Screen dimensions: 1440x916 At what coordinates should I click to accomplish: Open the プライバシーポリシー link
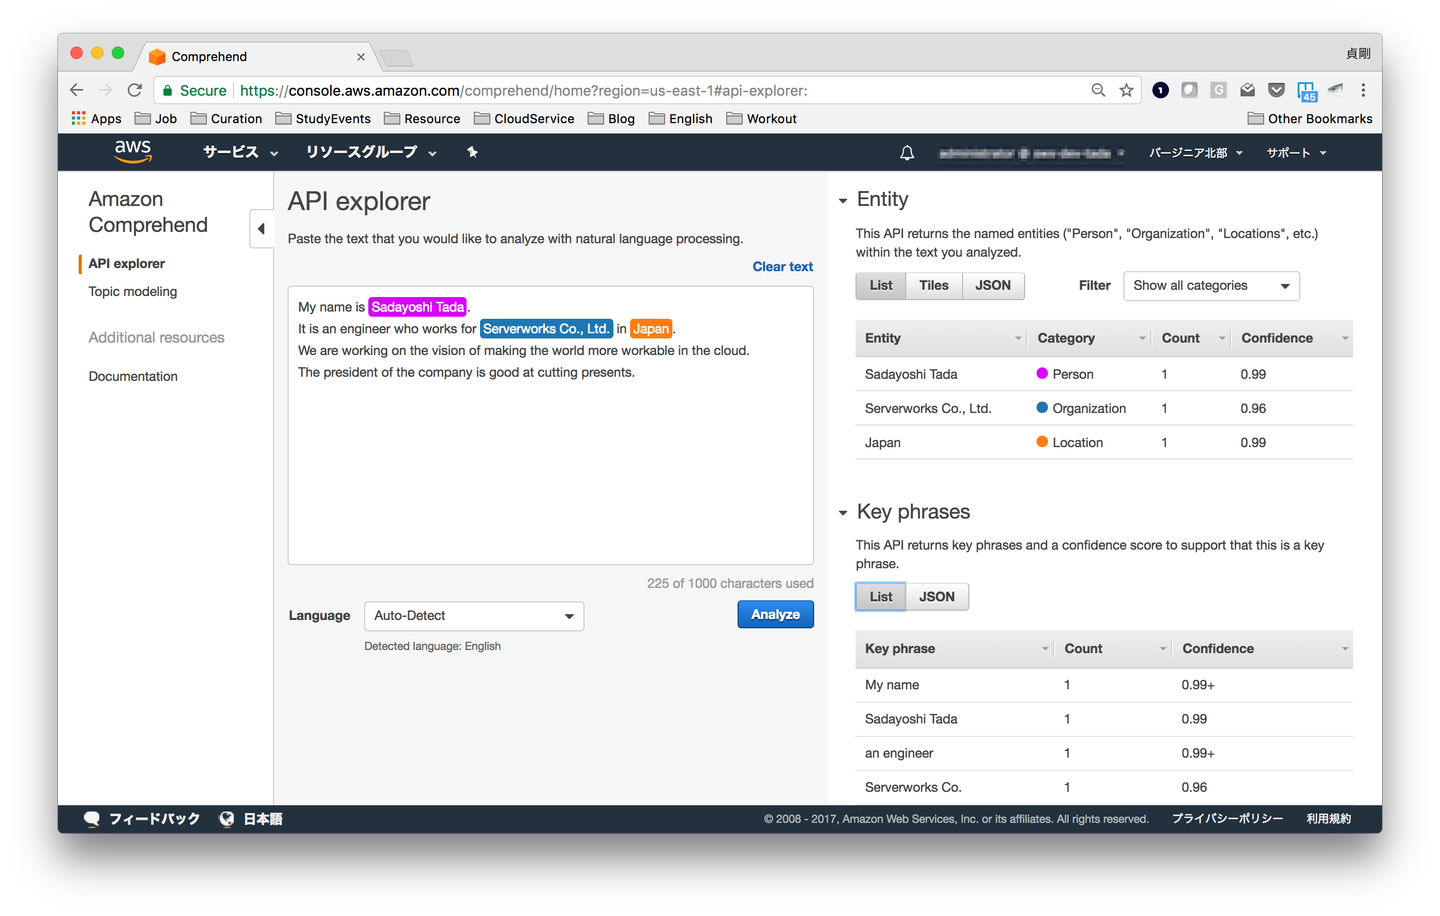(x=1228, y=819)
